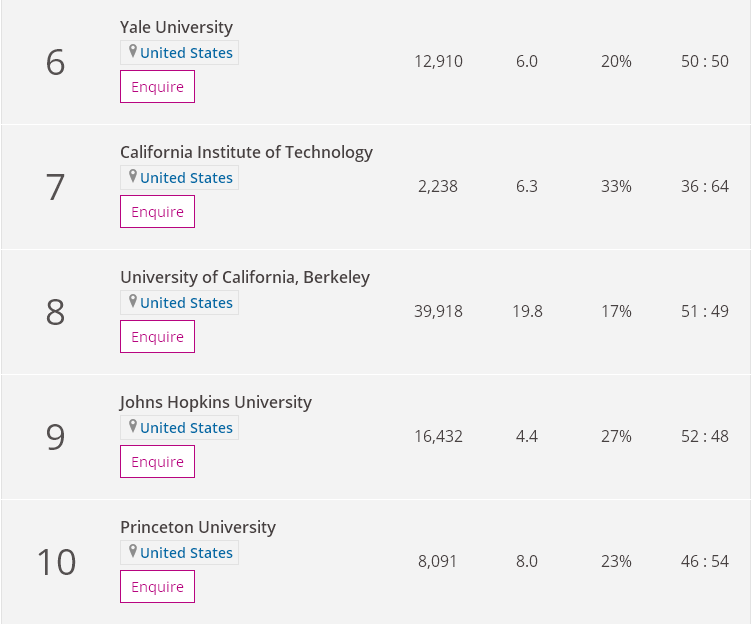
Task: Follow the United States link under Caltech
Action: click(x=186, y=178)
